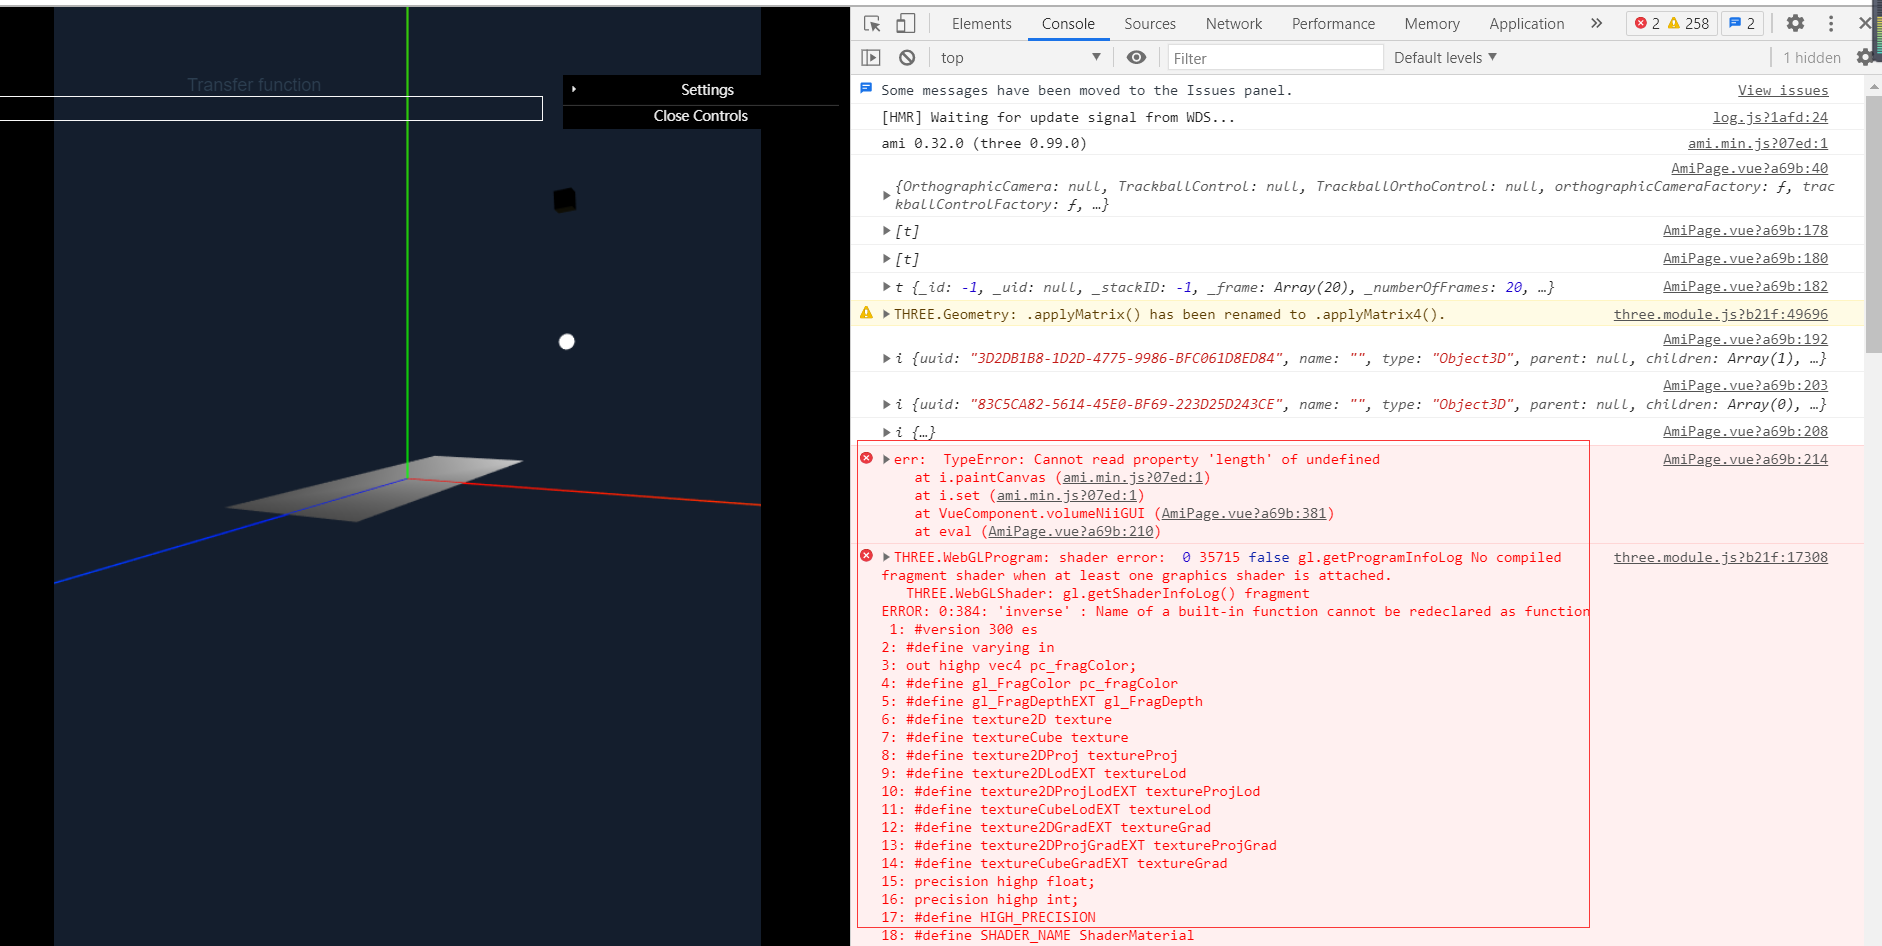The image size is (1882, 946).
Task: Create a live expression with the eye icon
Action: tap(1135, 57)
